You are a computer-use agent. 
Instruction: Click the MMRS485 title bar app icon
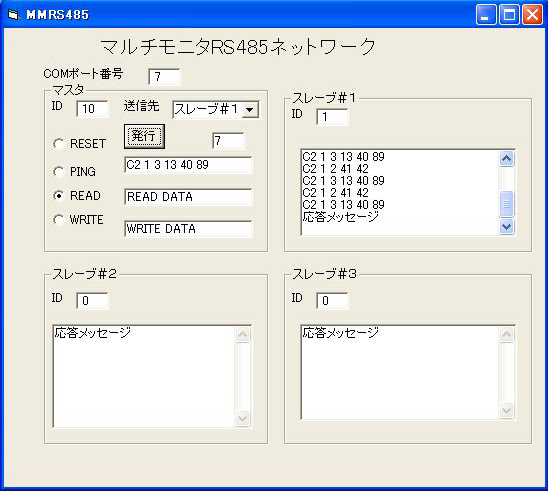click(13, 15)
